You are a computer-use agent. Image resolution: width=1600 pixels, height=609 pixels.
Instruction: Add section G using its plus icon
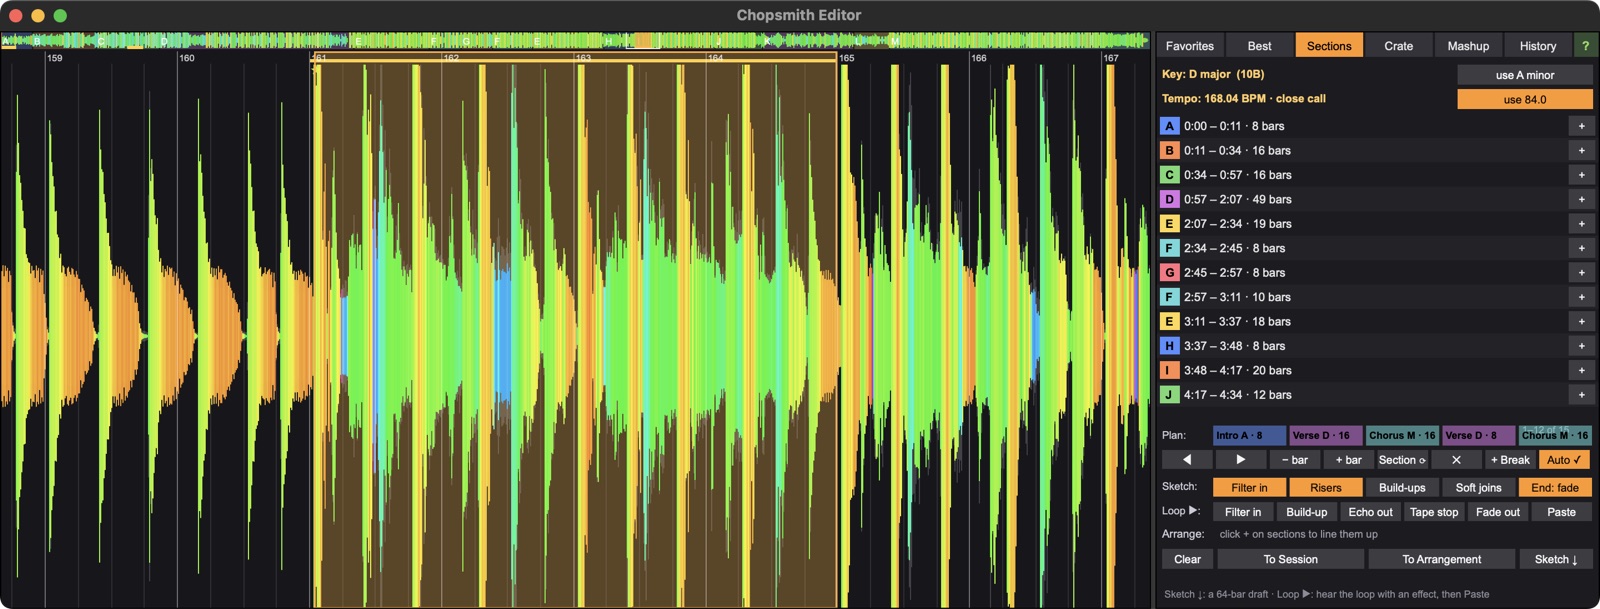pyautogui.click(x=1581, y=272)
